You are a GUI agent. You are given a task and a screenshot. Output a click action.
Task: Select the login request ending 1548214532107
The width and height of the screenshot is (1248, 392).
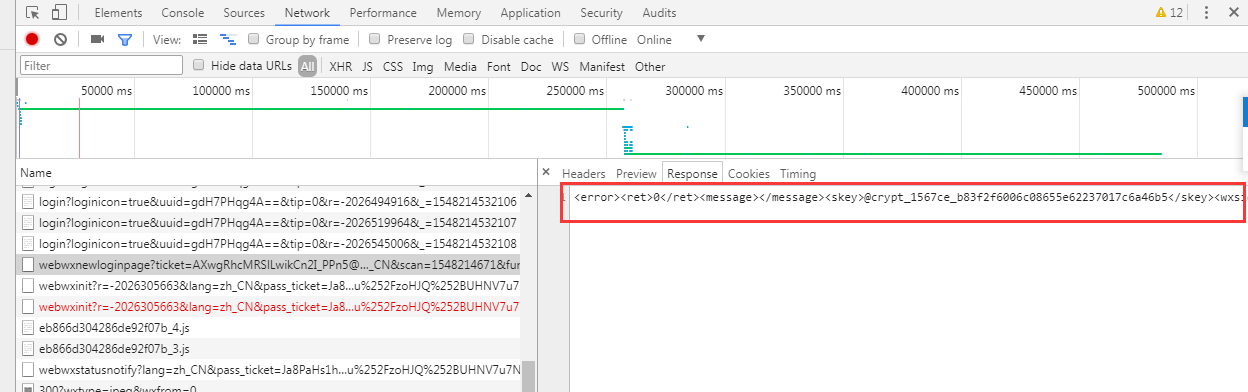pyautogui.click(x=267, y=222)
